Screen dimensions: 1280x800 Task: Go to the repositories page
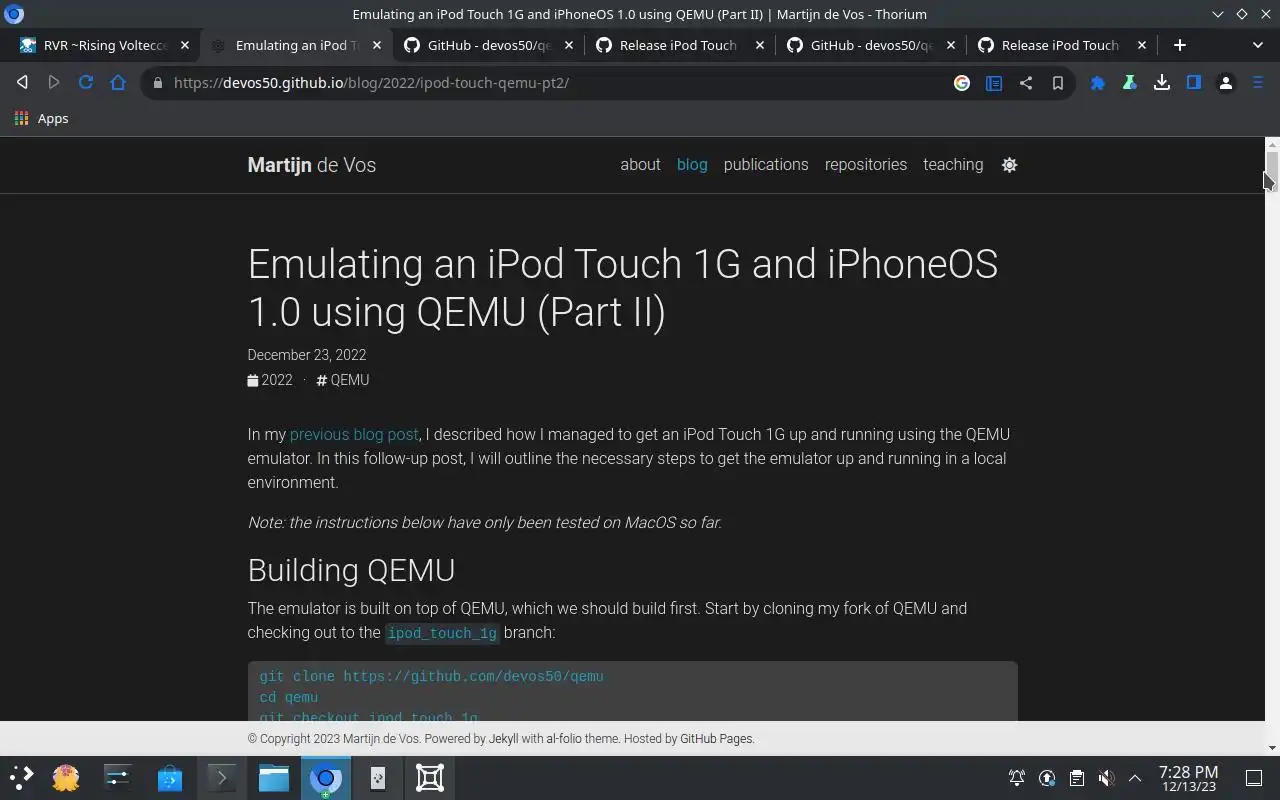(x=866, y=165)
